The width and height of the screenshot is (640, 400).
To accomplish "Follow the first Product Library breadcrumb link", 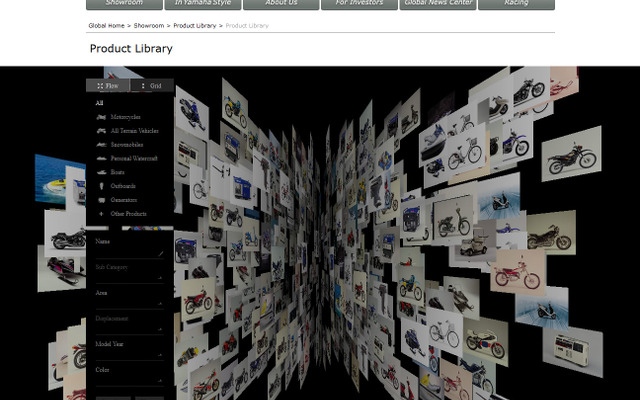I will pyautogui.click(x=194, y=25).
